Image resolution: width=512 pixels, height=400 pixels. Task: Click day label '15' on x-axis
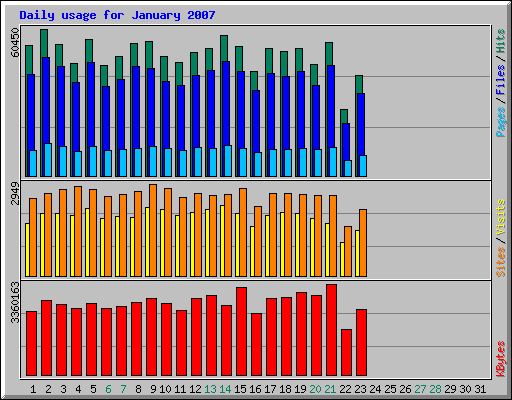coord(240,389)
